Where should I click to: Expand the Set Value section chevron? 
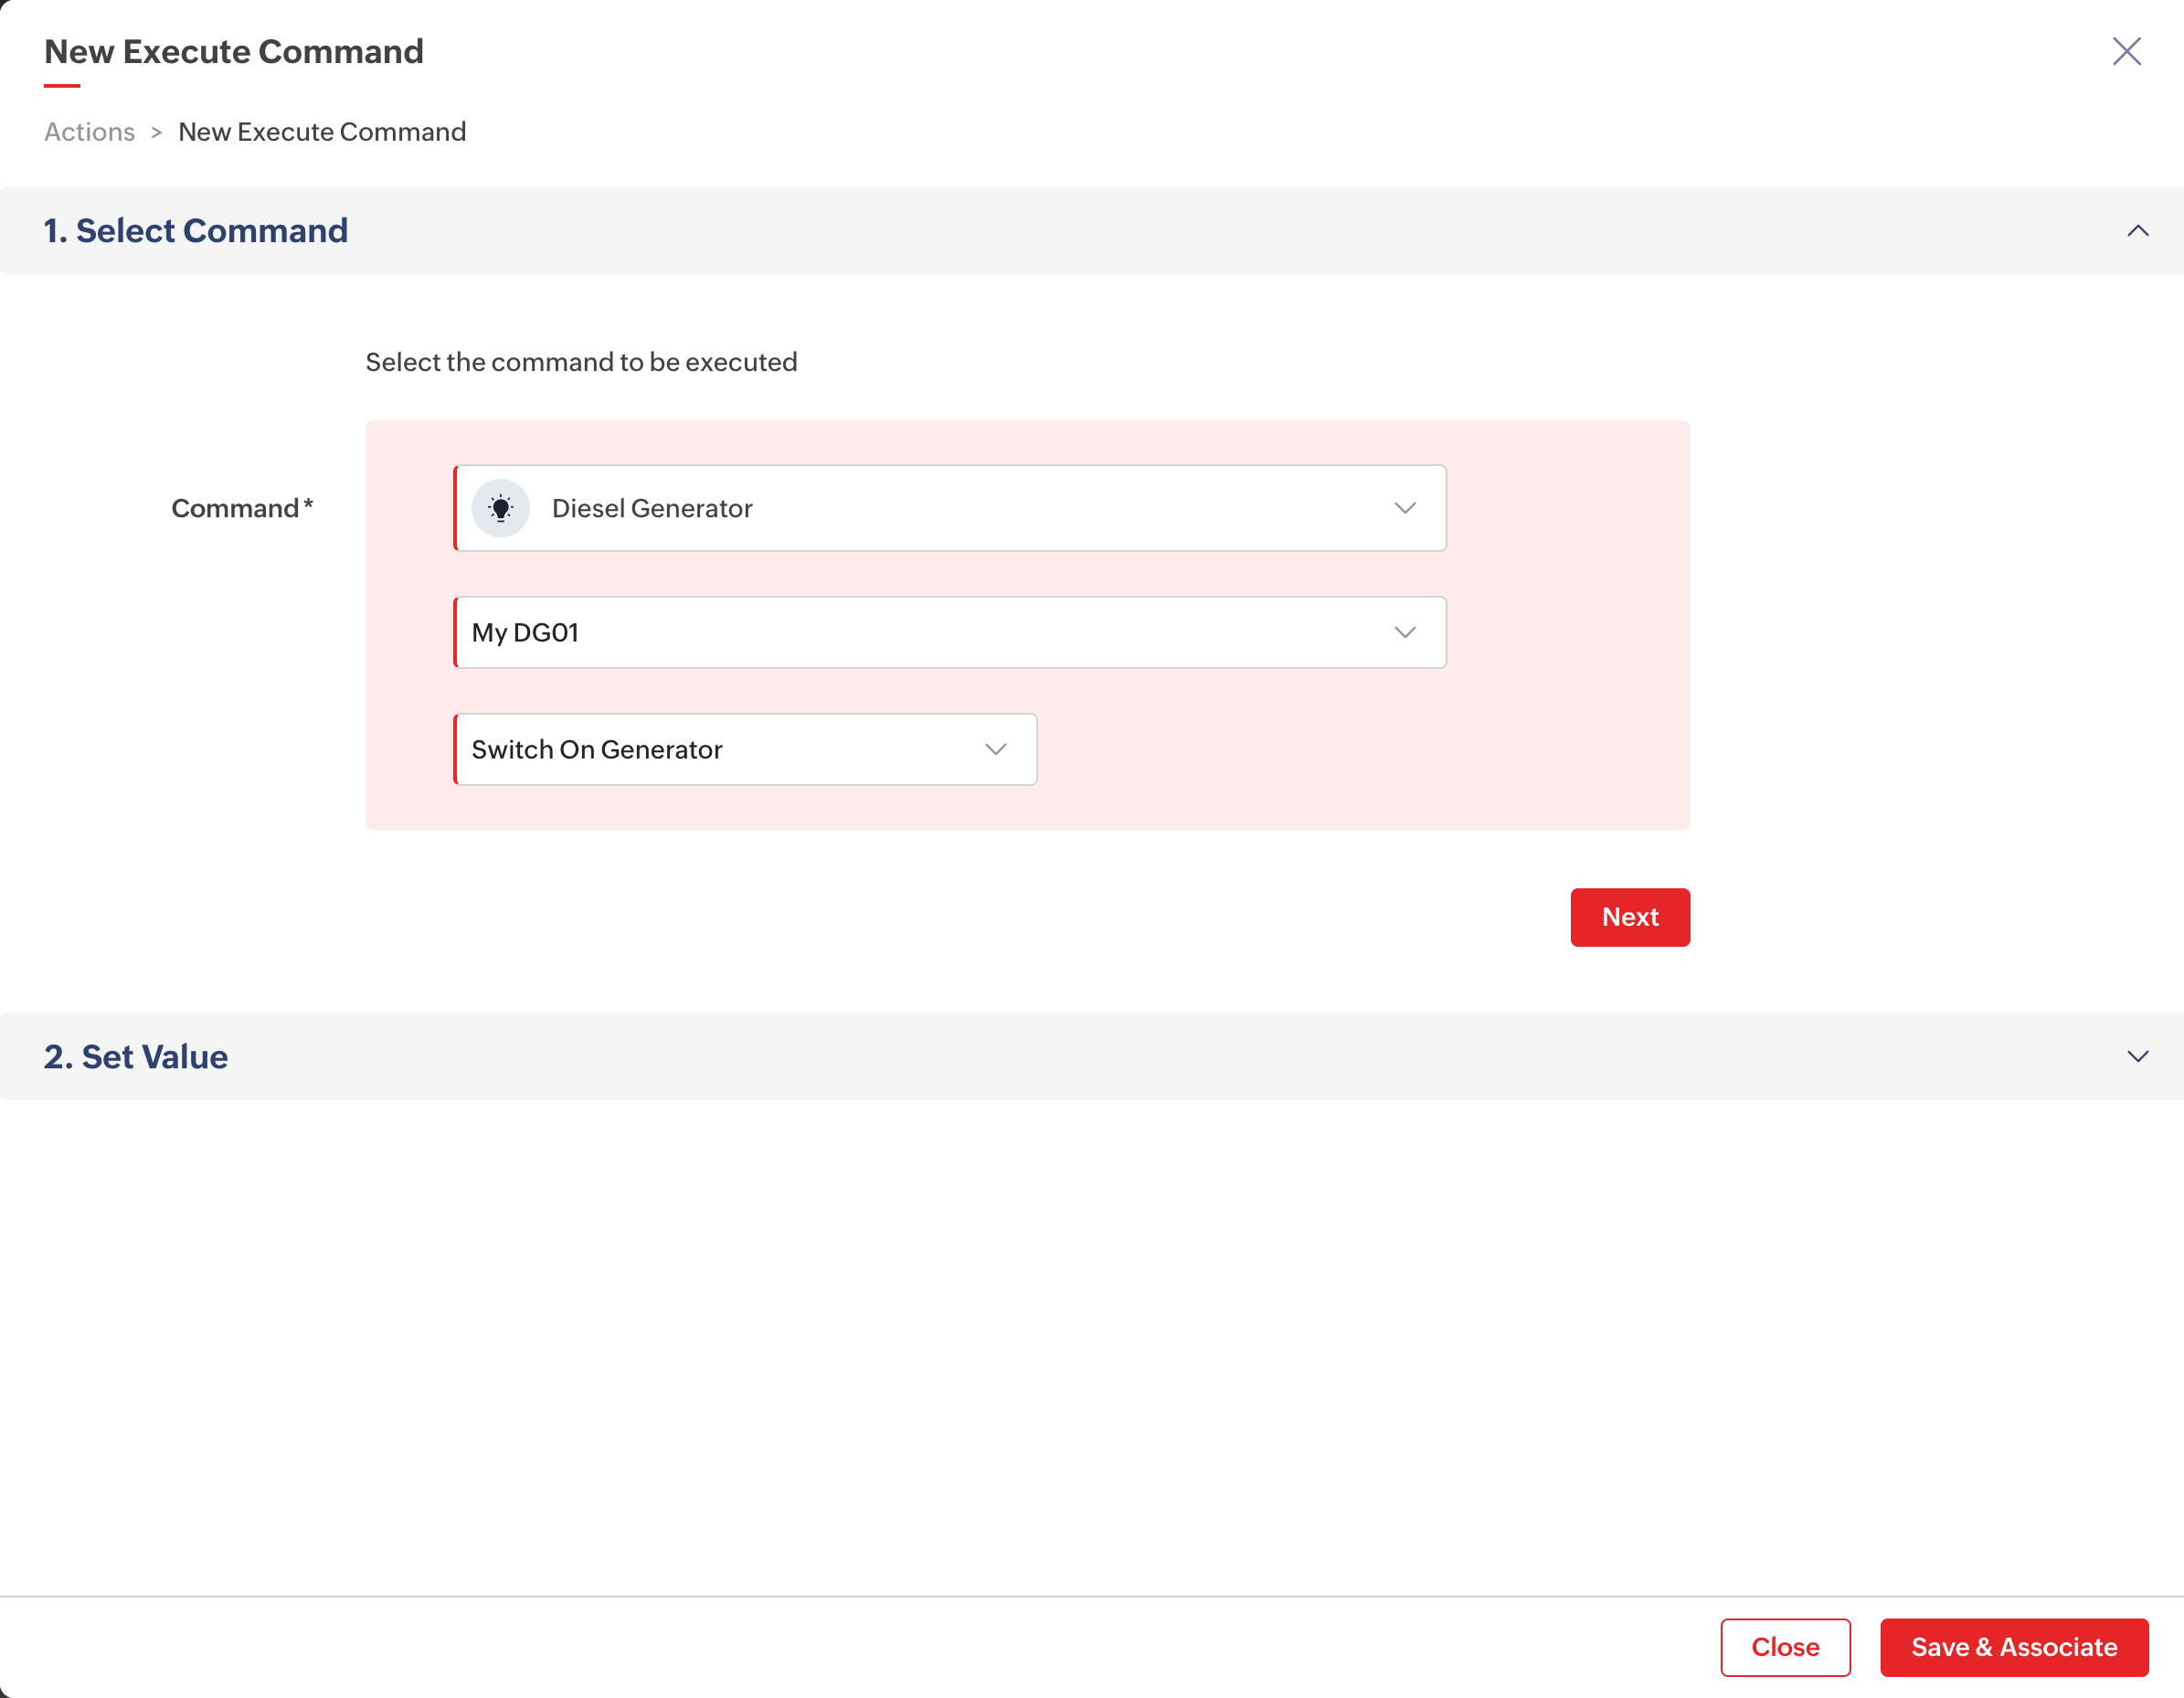click(2137, 1057)
